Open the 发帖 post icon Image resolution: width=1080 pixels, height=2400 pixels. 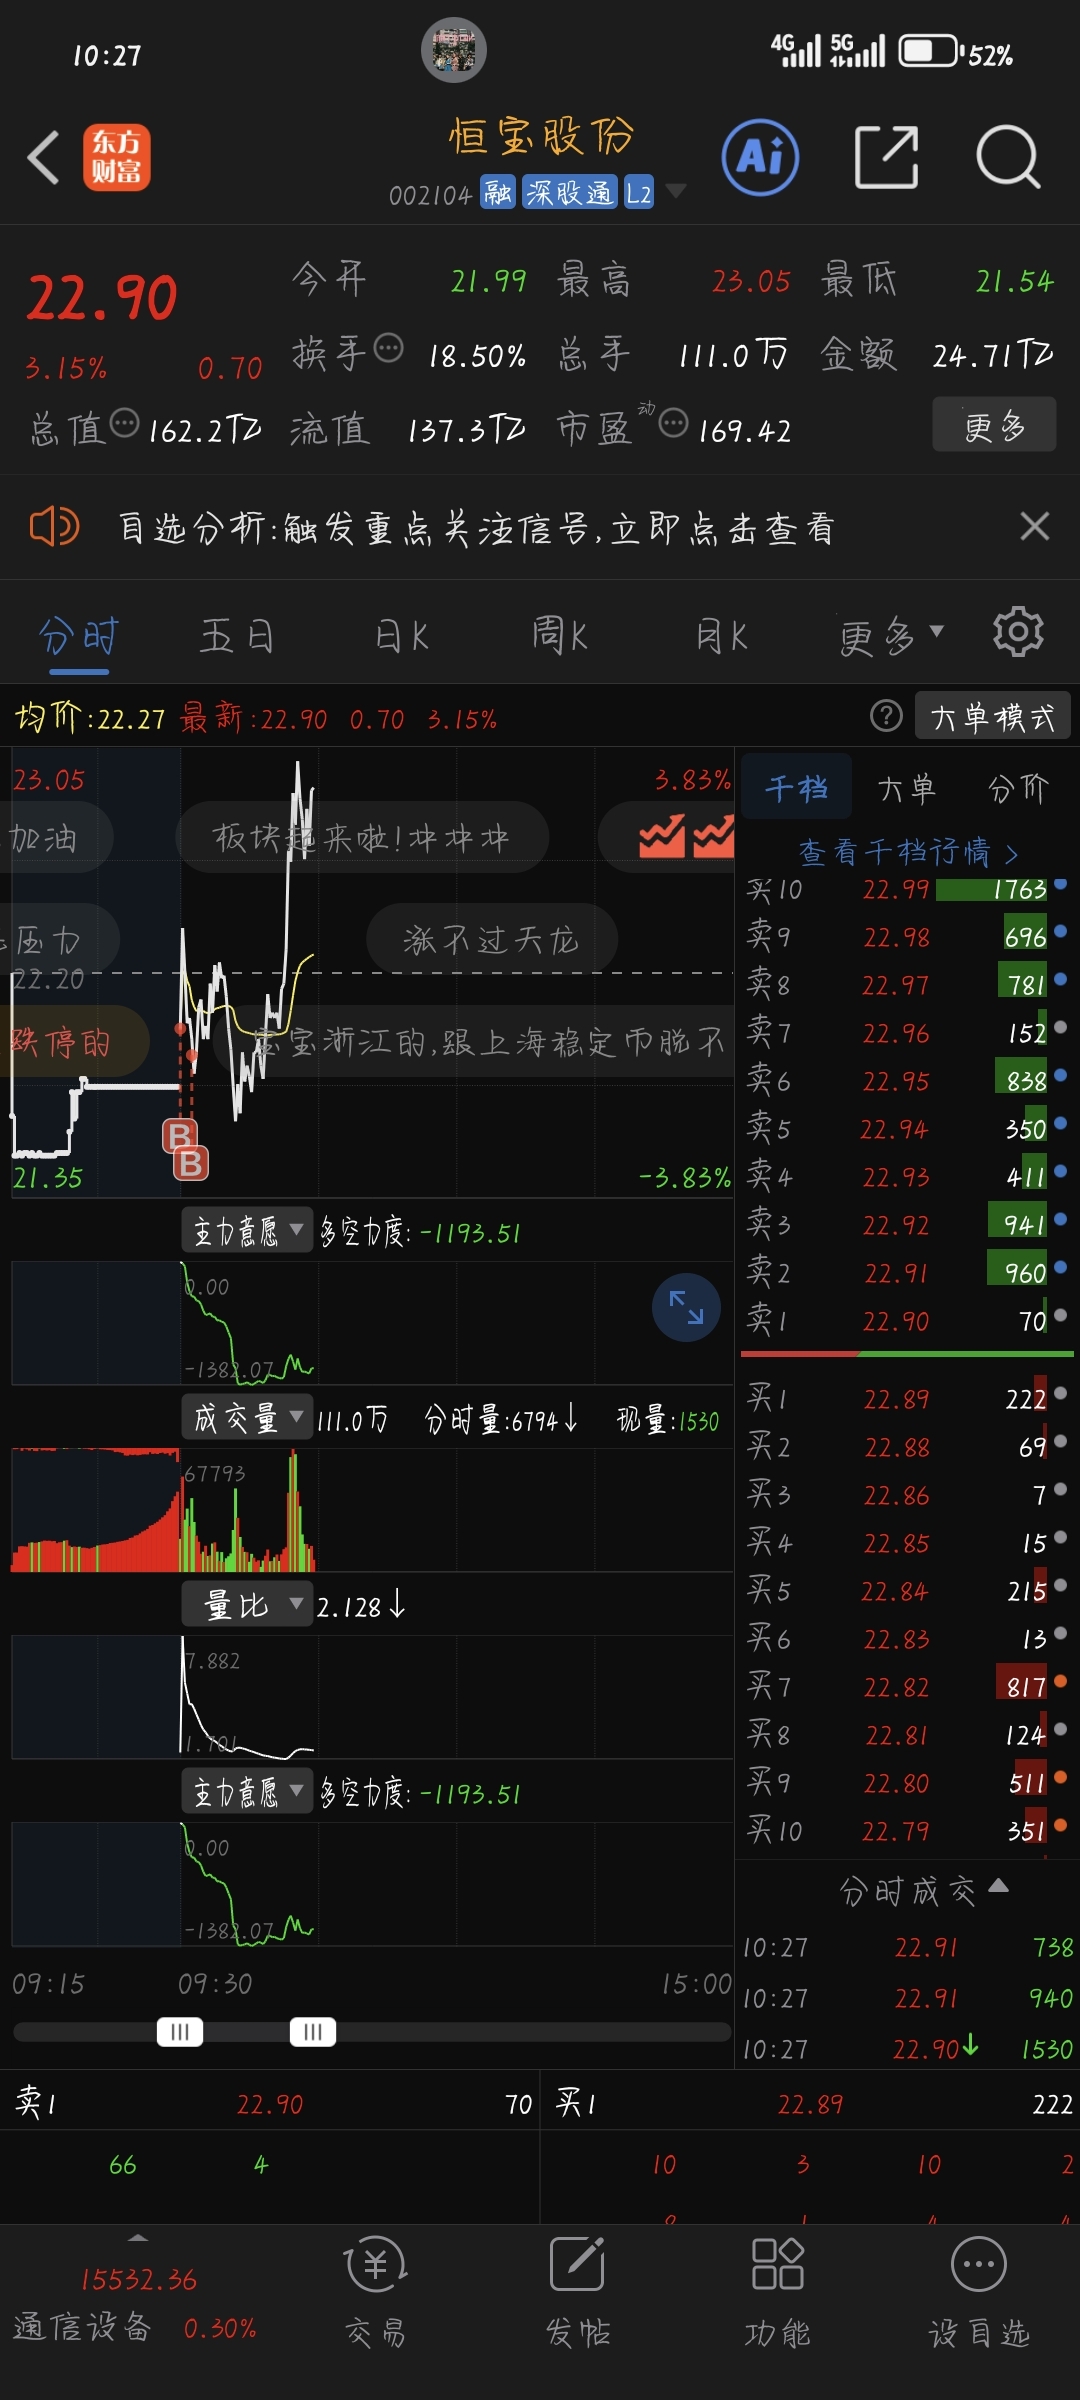(578, 2293)
